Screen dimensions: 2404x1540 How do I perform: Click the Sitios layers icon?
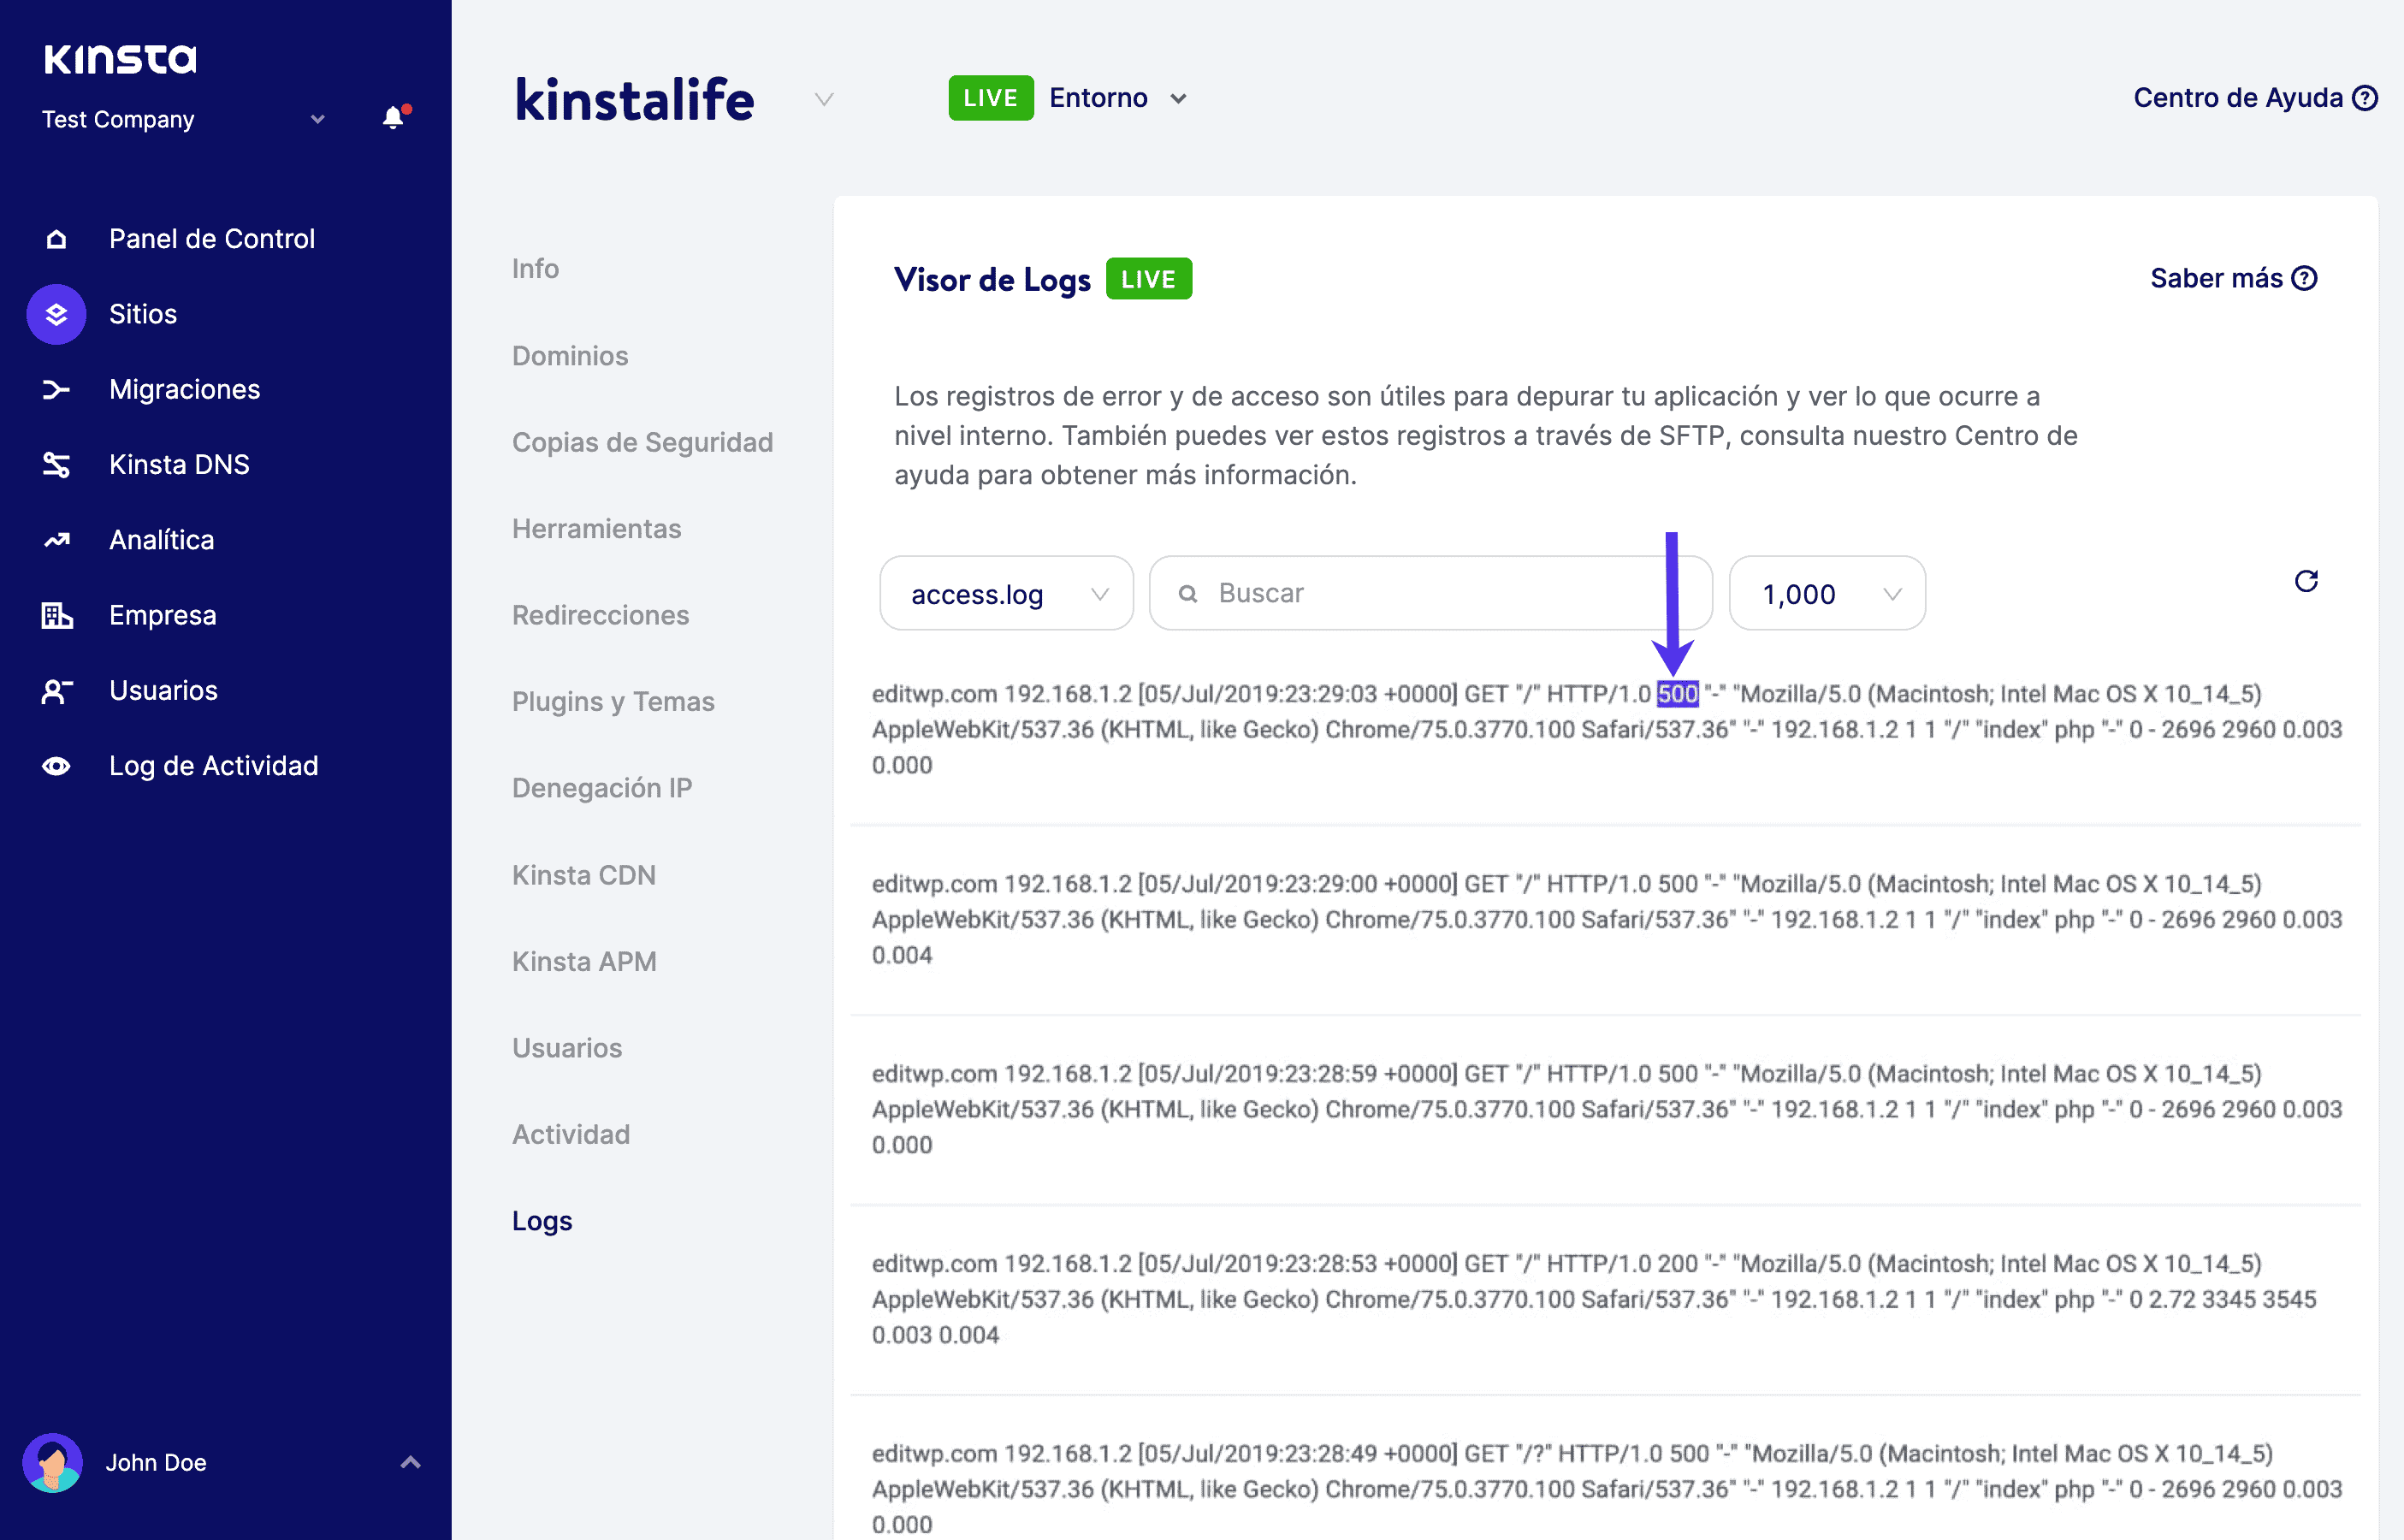point(56,314)
